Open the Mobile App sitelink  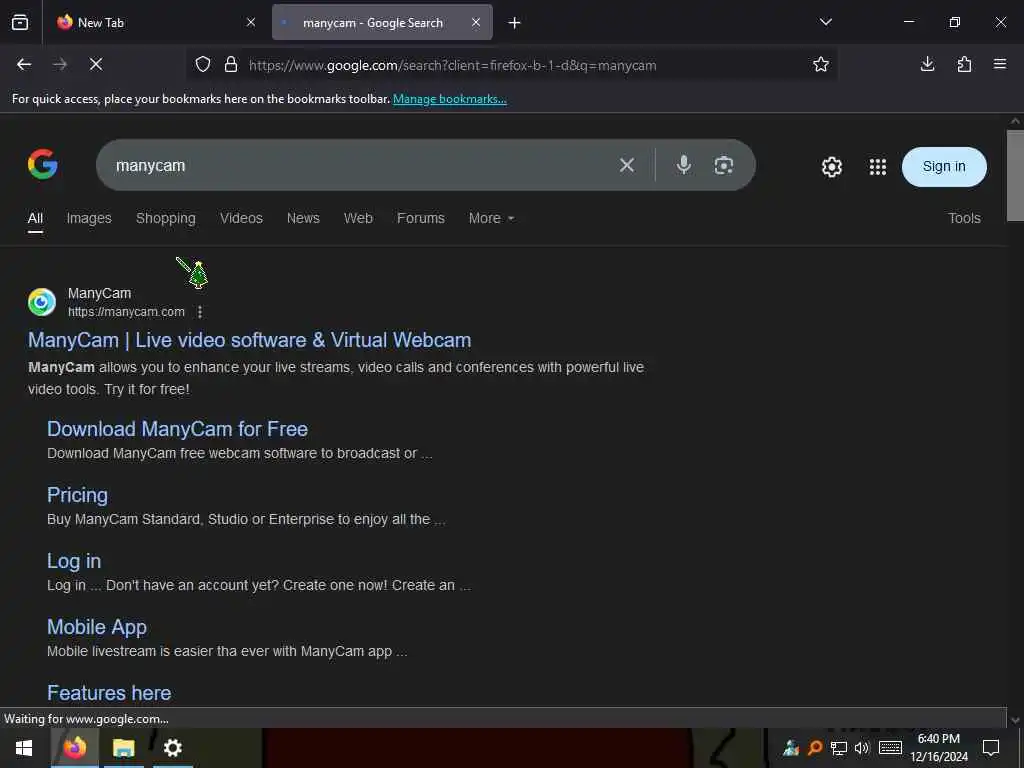(97, 627)
